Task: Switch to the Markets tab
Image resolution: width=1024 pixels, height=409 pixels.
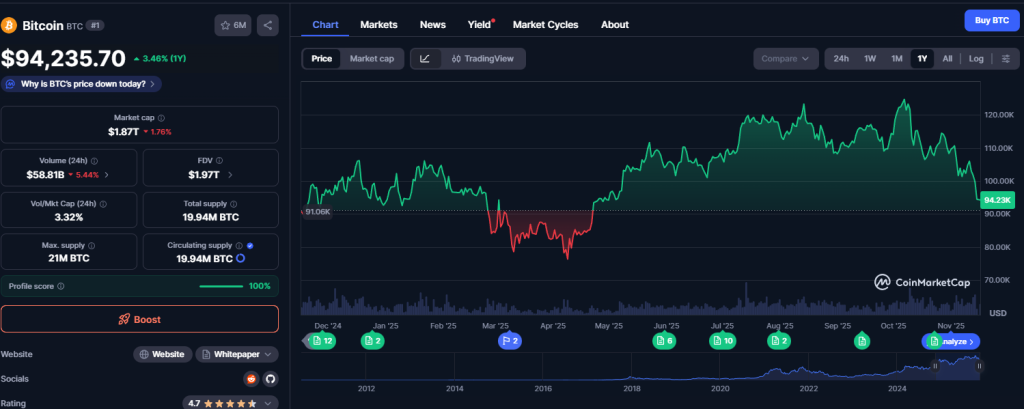Action: (x=378, y=24)
